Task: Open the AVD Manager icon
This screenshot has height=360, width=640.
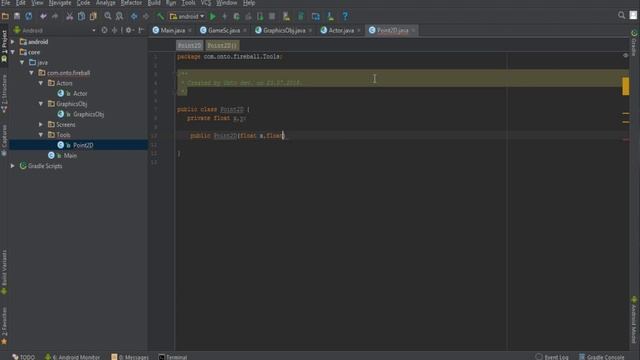Action: pos(287,16)
